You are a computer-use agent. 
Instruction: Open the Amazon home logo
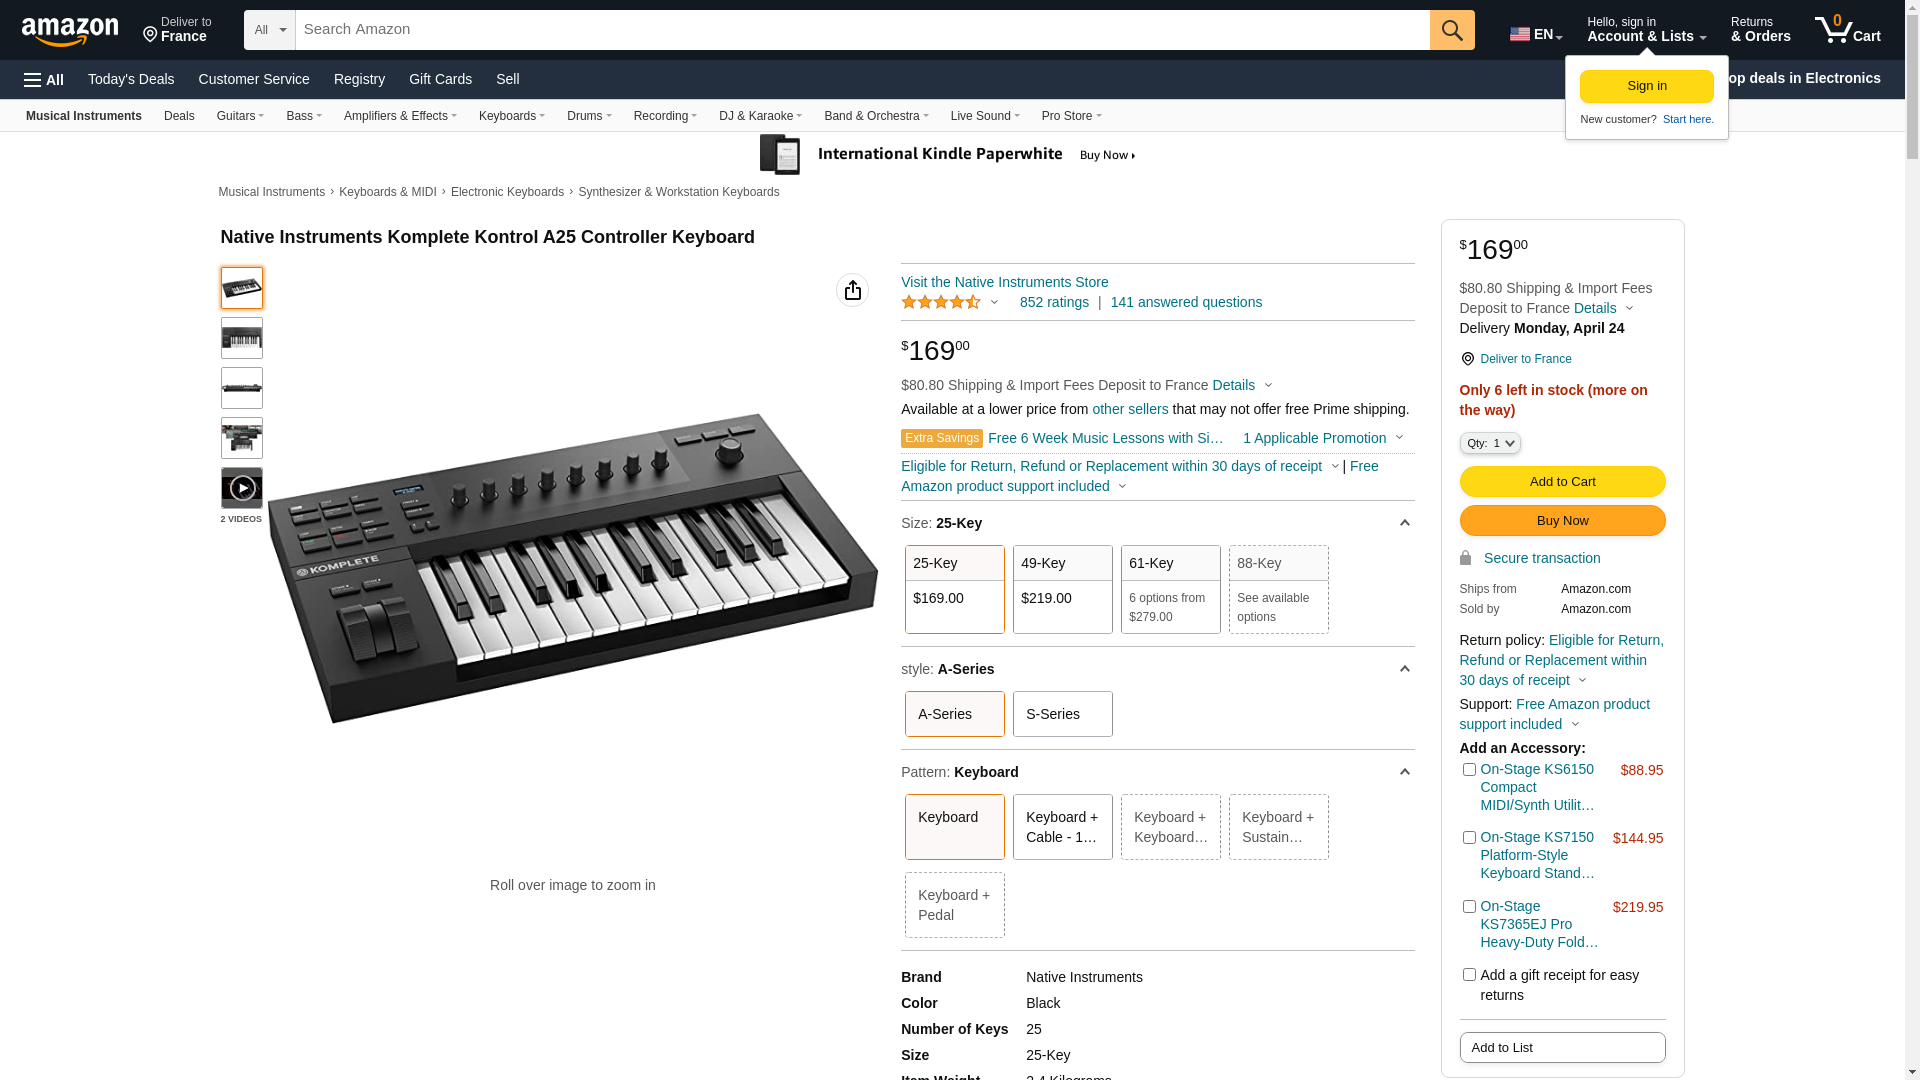pos(70,31)
